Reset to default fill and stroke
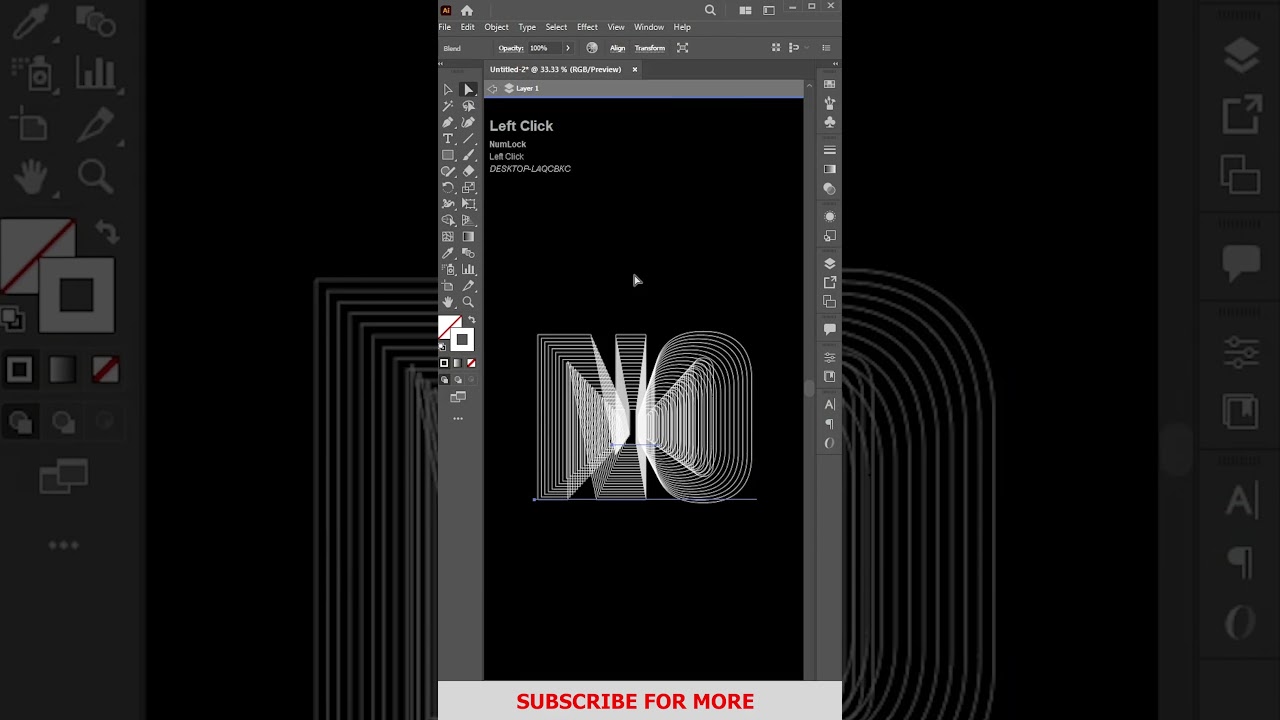Screen dimensions: 1280x720 click(442, 347)
